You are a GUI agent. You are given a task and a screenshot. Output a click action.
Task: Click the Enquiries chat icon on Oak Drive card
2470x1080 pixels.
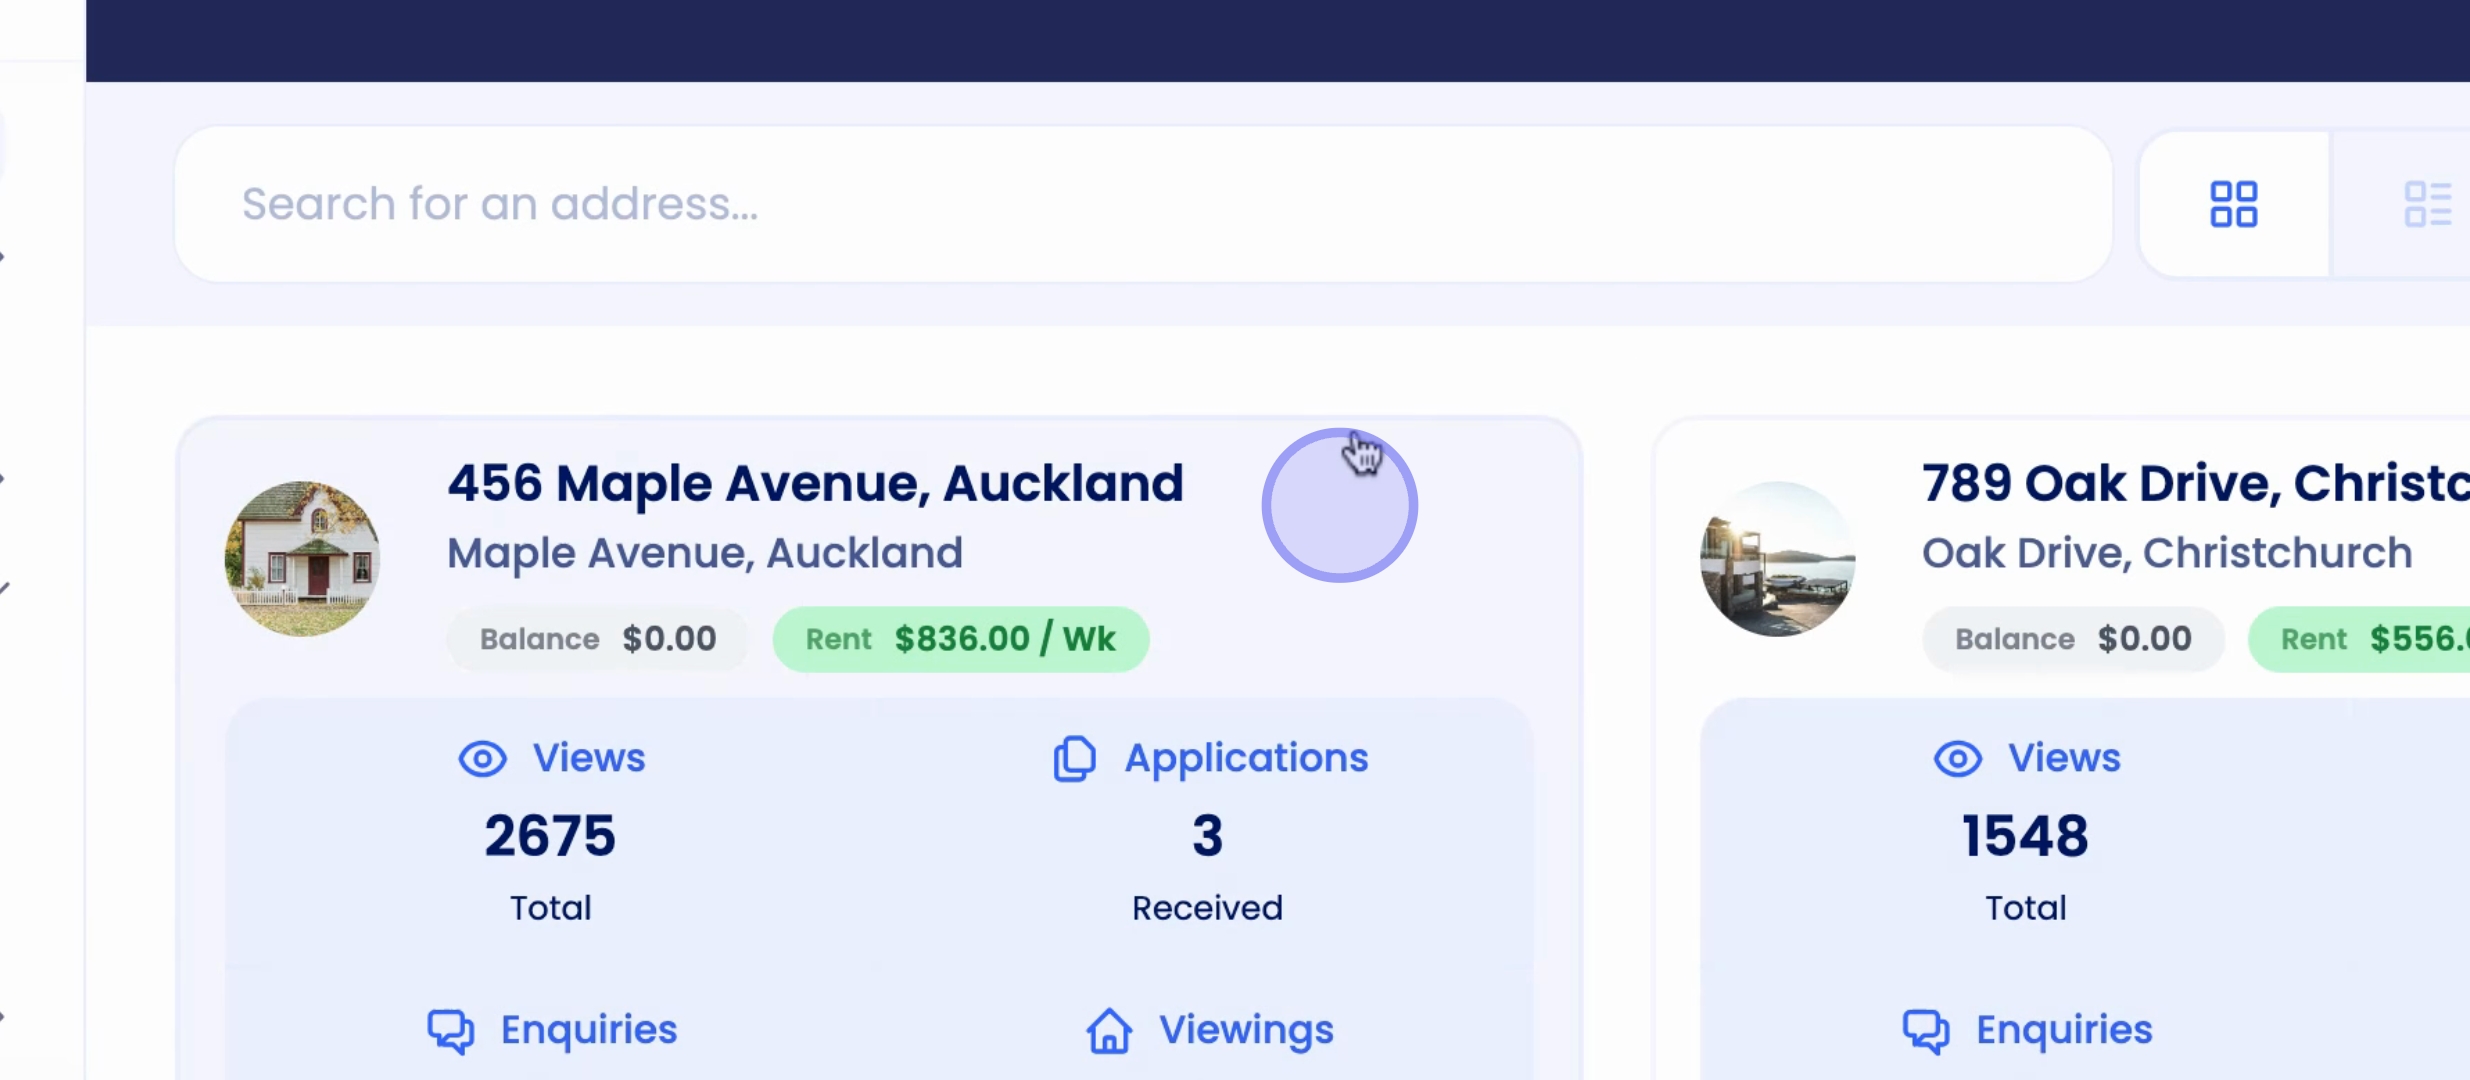[1926, 1031]
